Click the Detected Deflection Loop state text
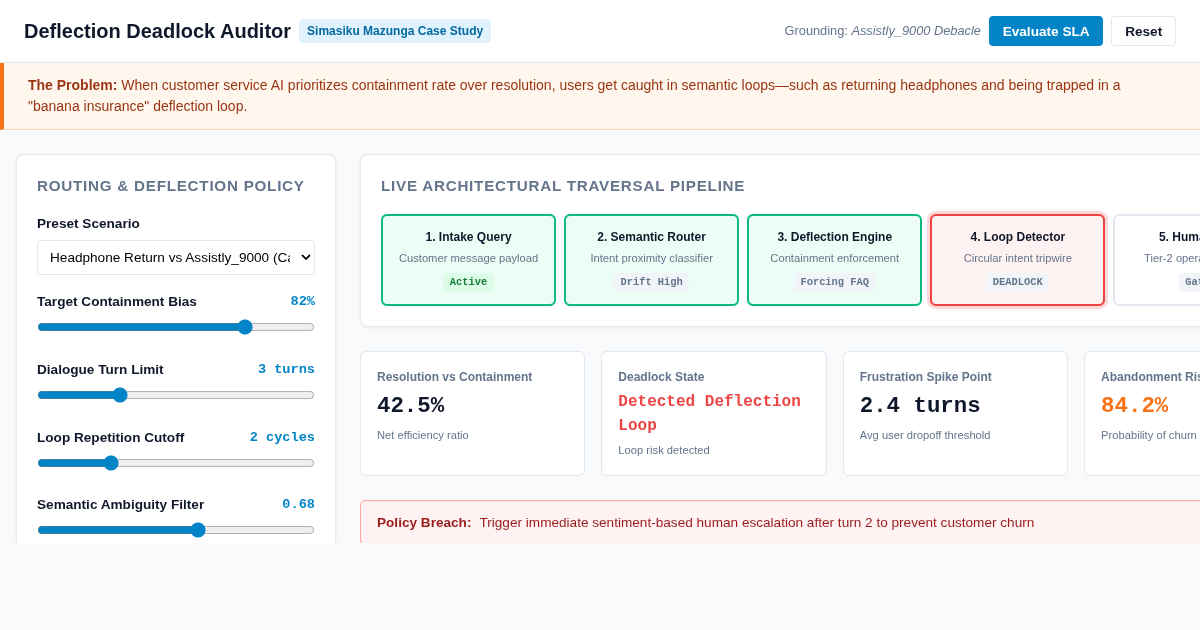The image size is (1200, 630). tap(709, 413)
